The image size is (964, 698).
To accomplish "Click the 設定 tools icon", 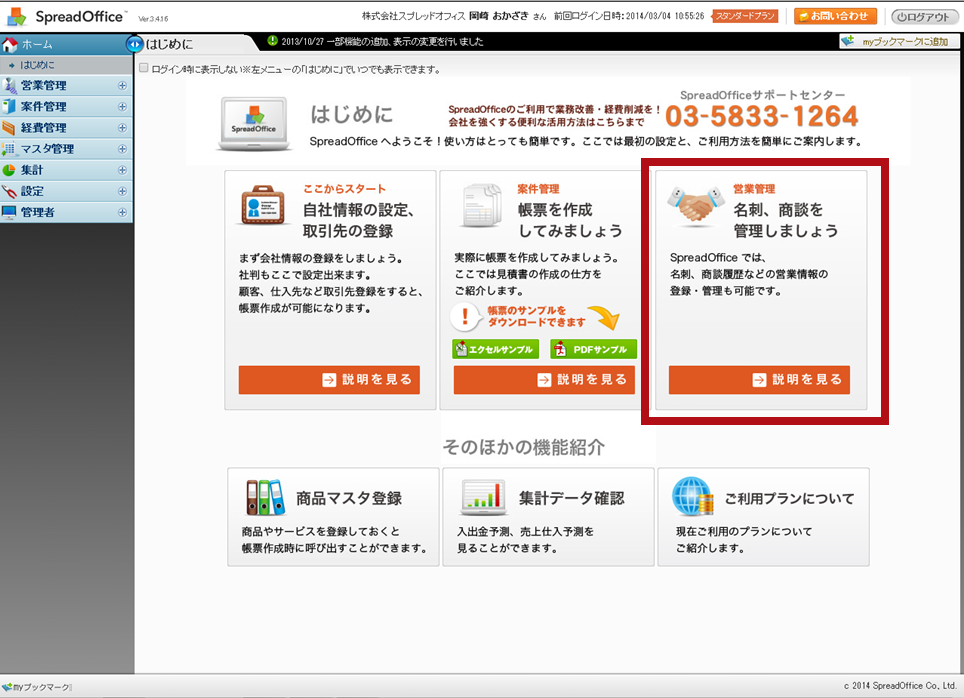I will click(x=9, y=191).
